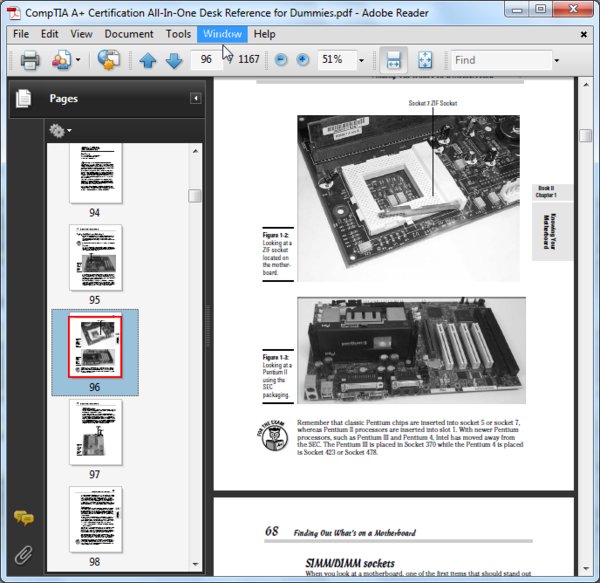Click the page number field showing 96
The width and height of the screenshot is (600, 583).
tap(207, 60)
